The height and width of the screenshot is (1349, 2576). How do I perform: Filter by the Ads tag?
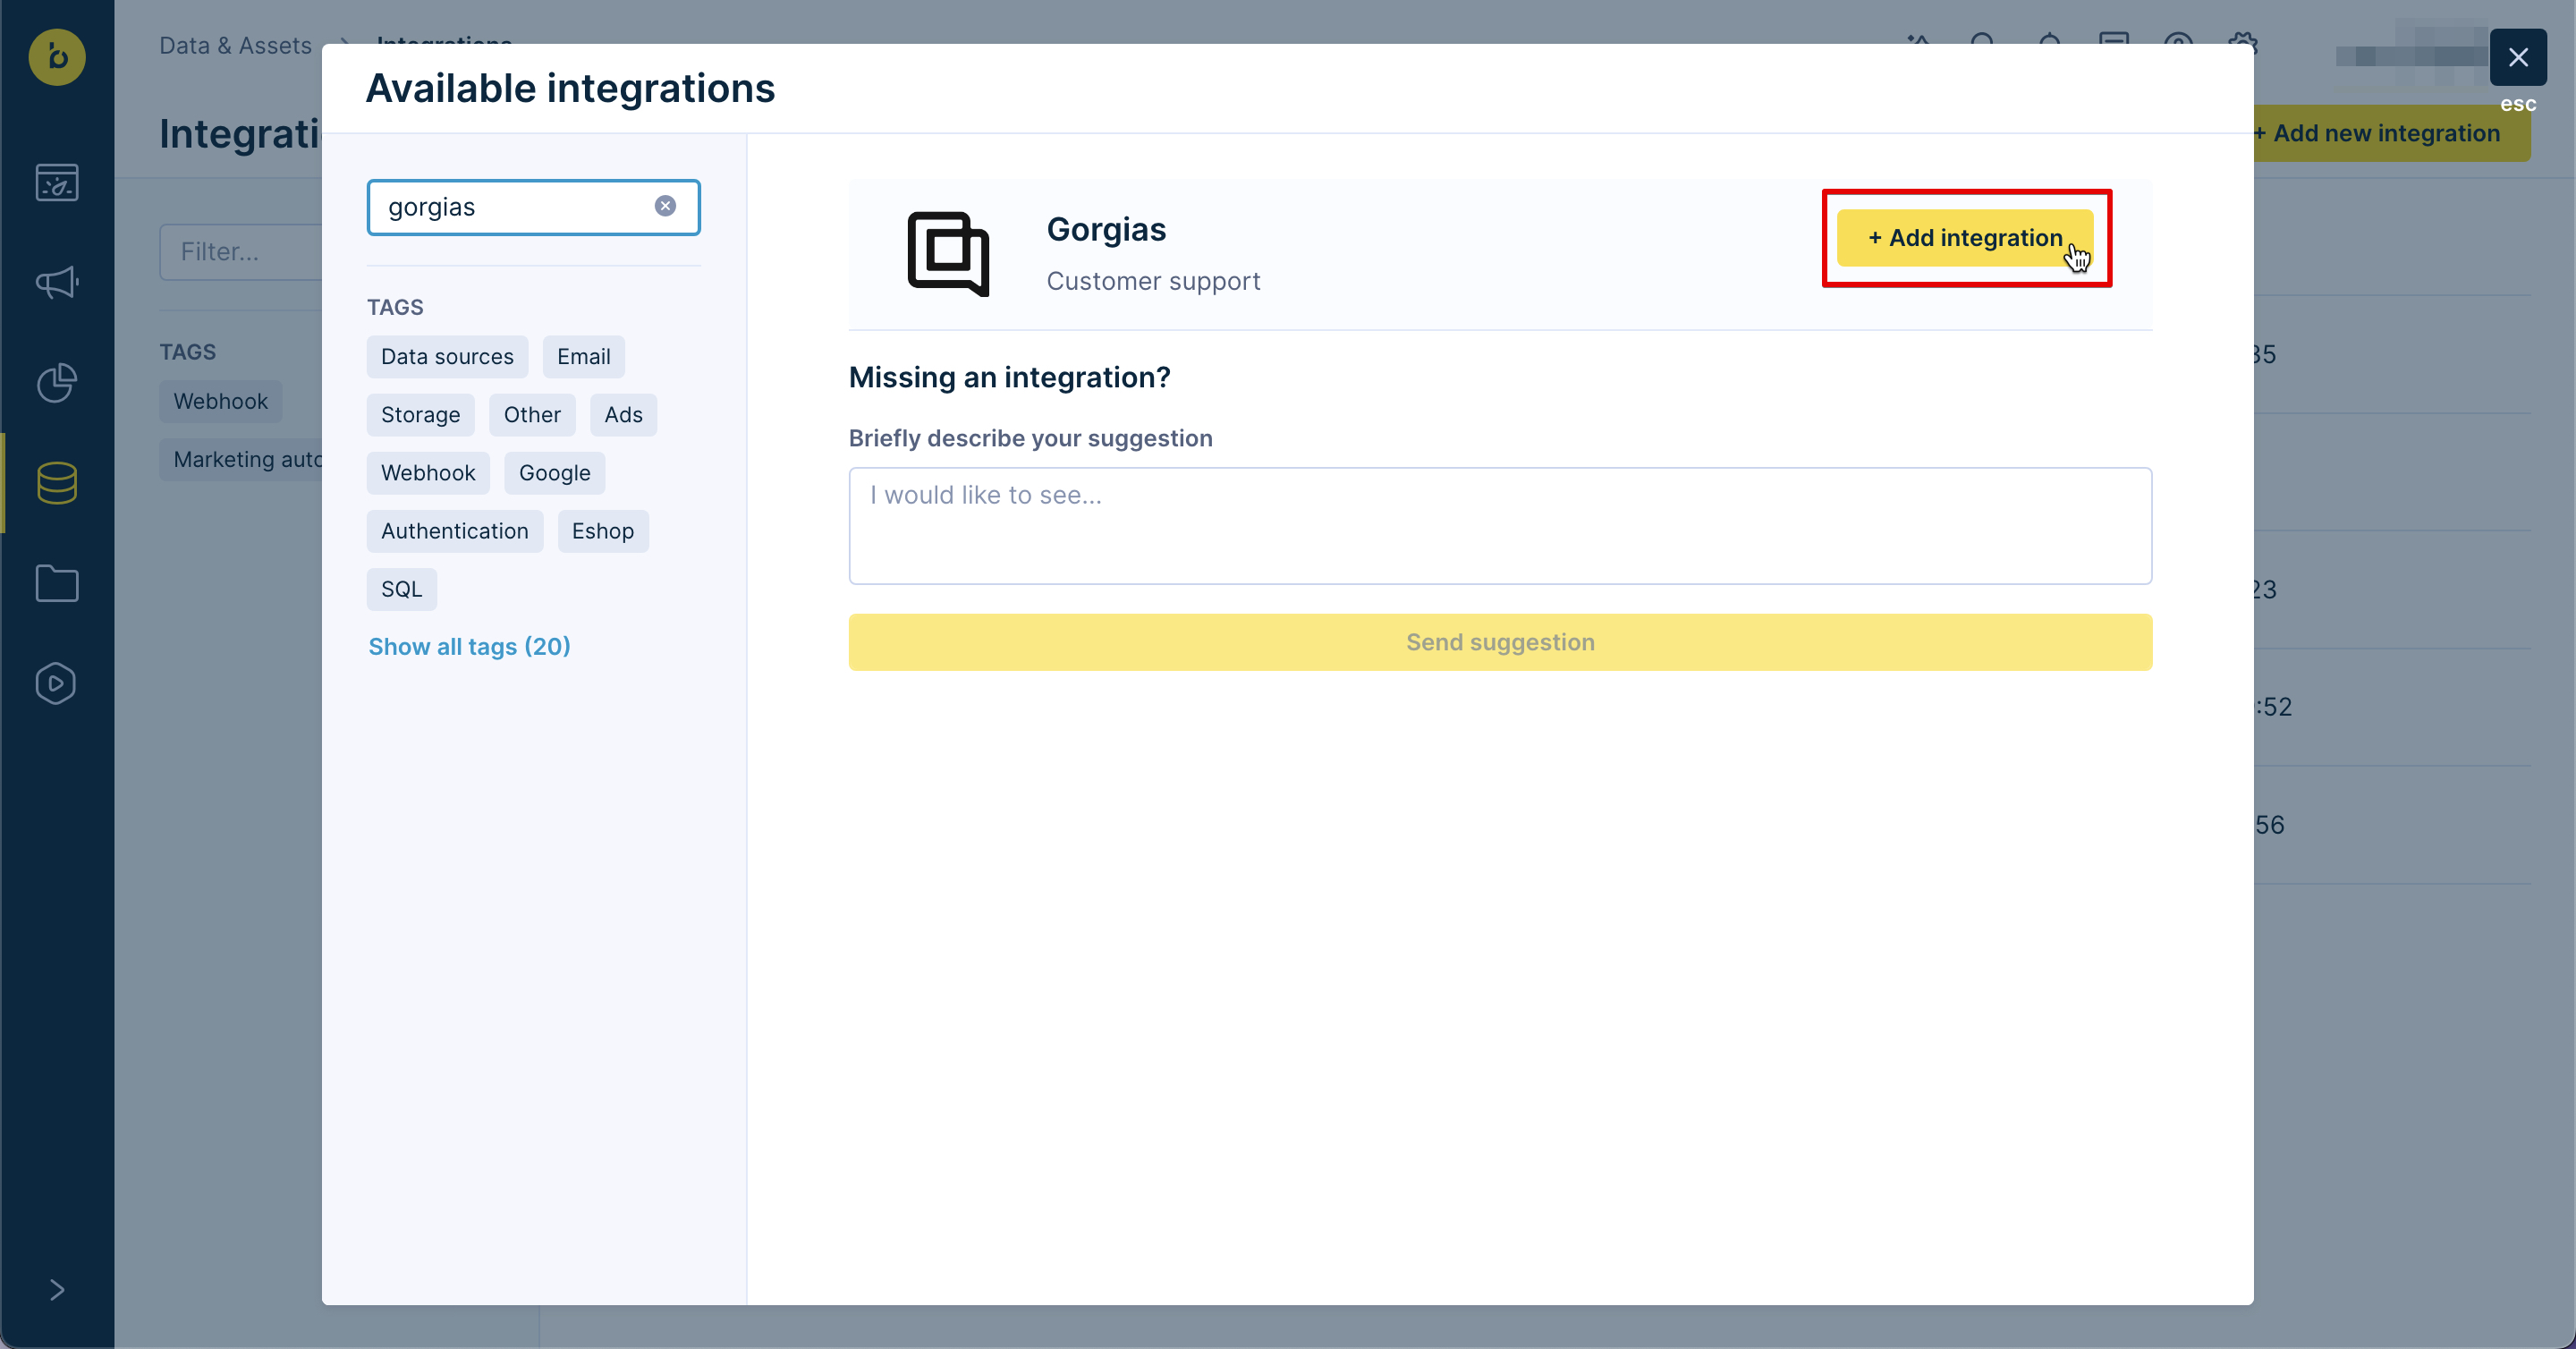coord(623,415)
